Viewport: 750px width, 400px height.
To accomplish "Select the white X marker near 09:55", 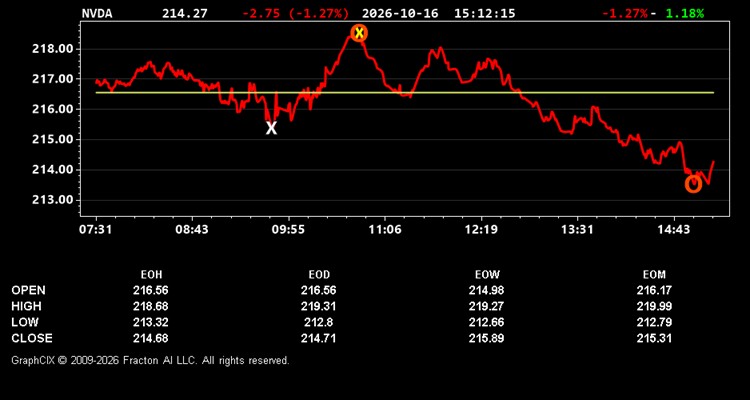I will click(271, 128).
